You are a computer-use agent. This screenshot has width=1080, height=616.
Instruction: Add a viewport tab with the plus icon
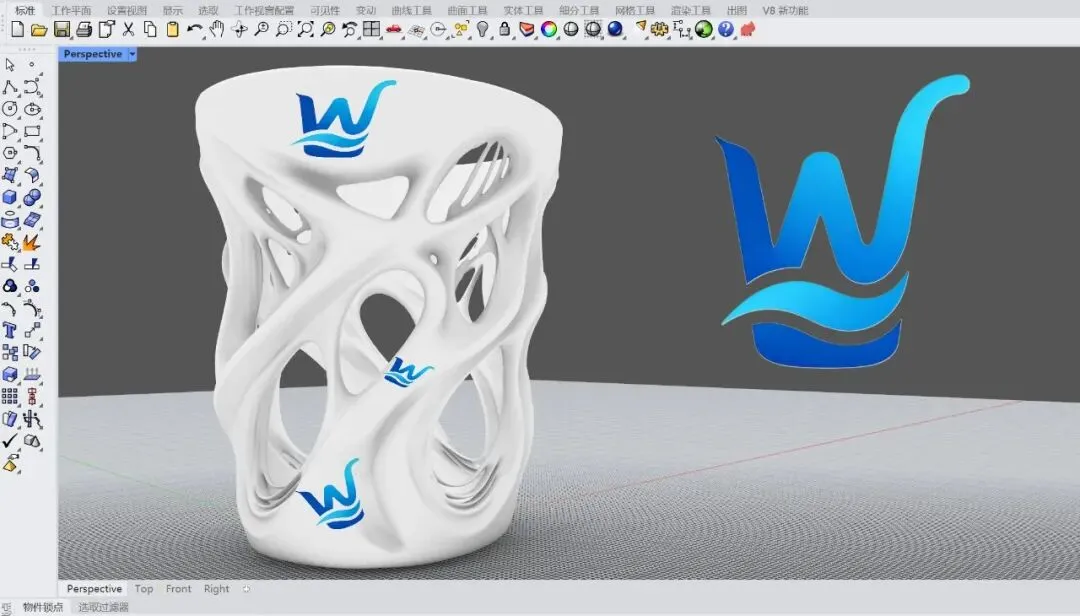pyautogui.click(x=247, y=588)
